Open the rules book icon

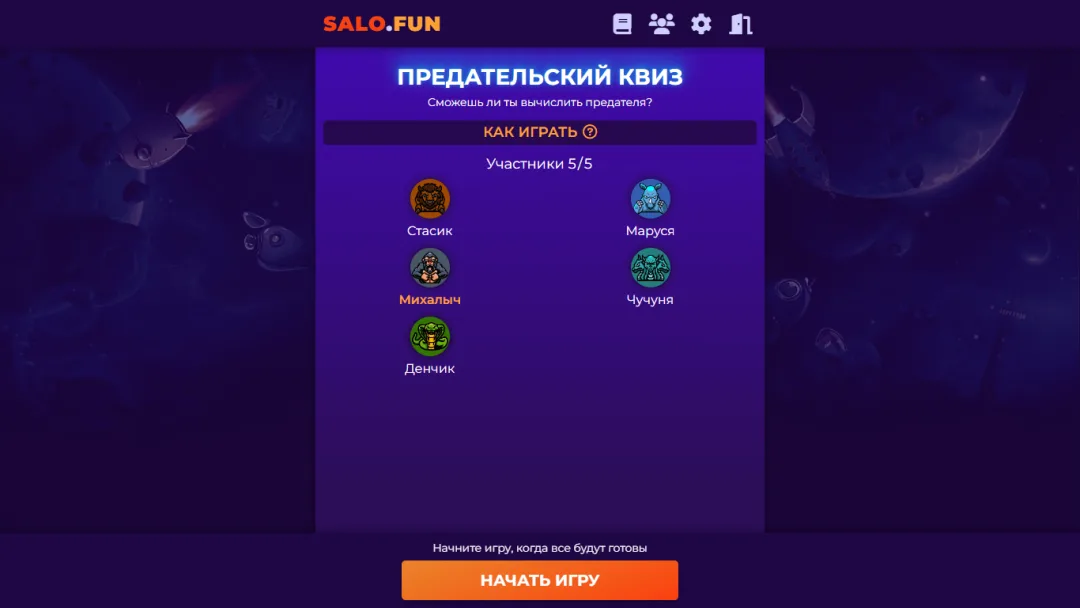[622, 24]
